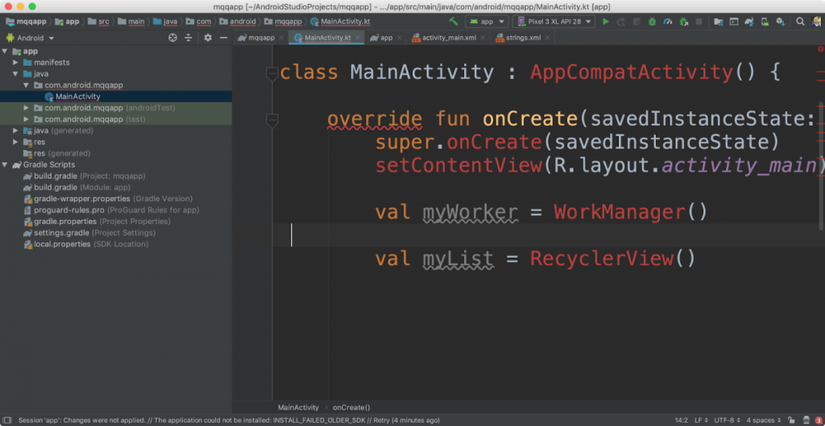Expand the manifests folder in project tree
Viewport: 825px width, 426px height.
click(x=16, y=62)
